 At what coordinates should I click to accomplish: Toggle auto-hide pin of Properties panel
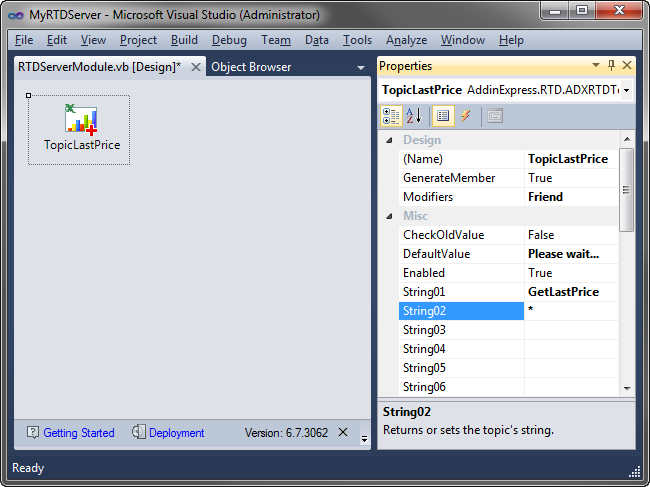611,65
